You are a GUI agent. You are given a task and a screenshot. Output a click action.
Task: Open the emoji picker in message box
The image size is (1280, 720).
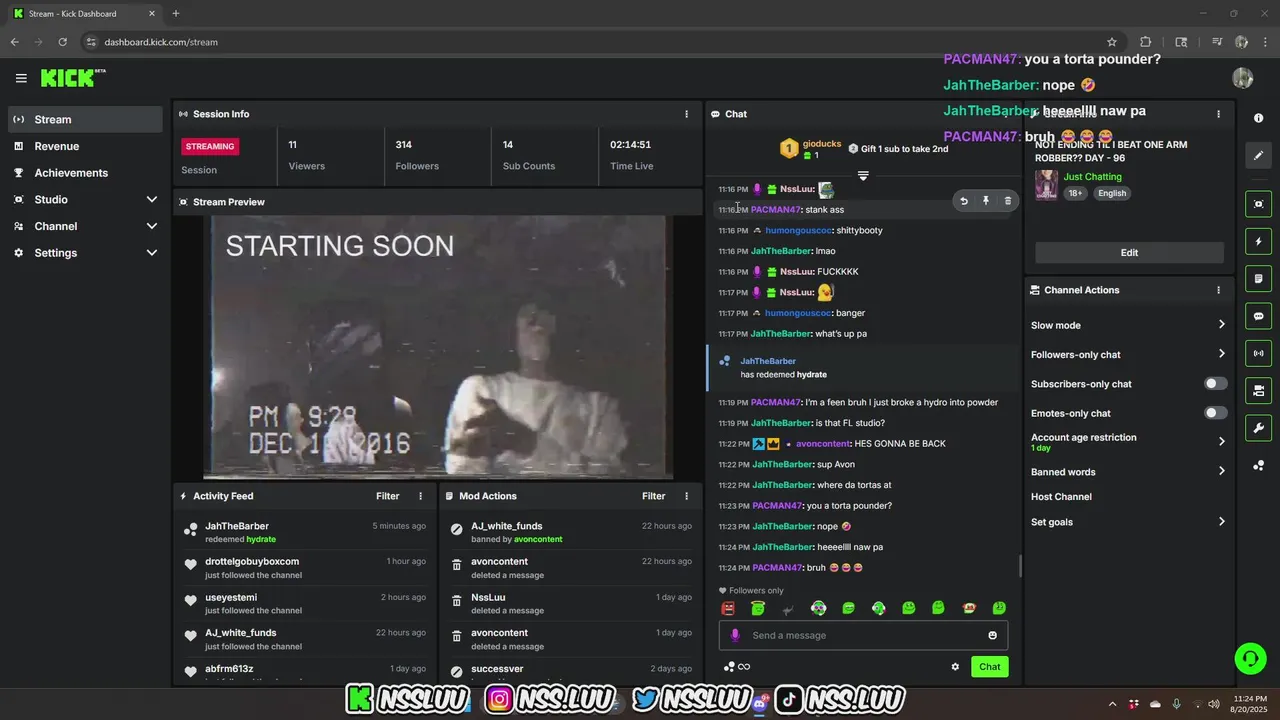click(x=992, y=635)
